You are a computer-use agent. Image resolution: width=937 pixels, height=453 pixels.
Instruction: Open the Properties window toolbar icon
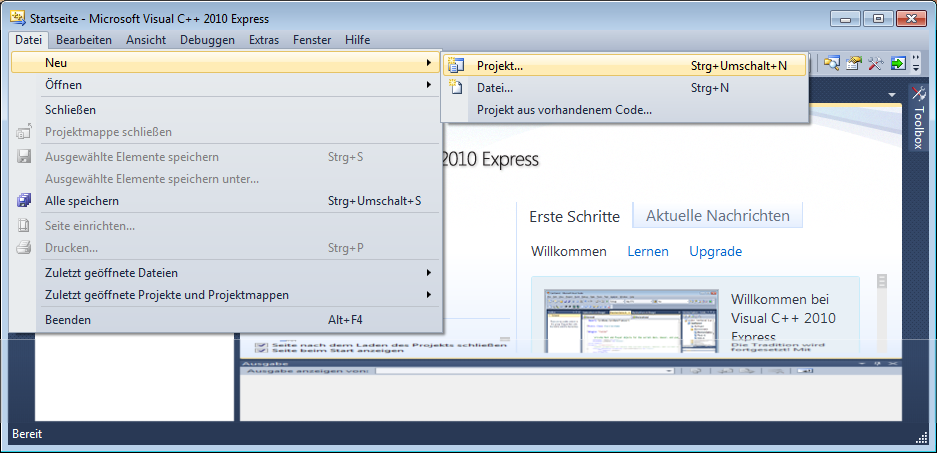(853, 64)
